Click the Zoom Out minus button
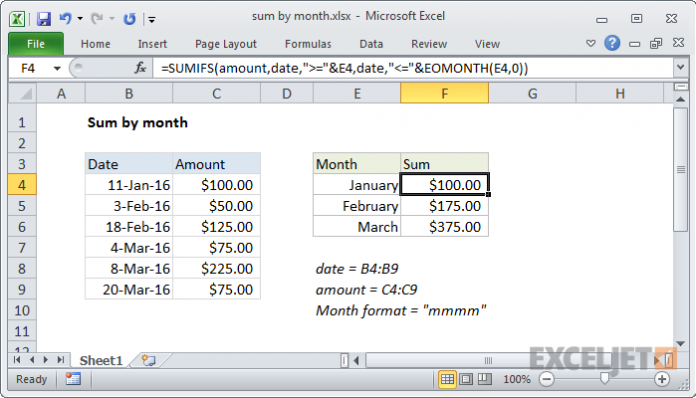The height and width of the screenshot is (398, 696). click(547, 379)
